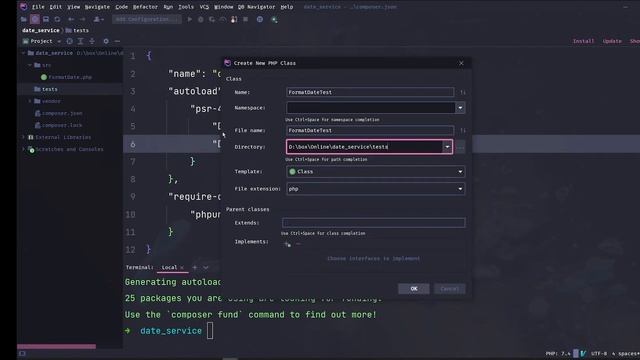Image resolution: width=640 pixels, height=360 pixels.
Task: Open the File menu
Action: pos(38,7)
